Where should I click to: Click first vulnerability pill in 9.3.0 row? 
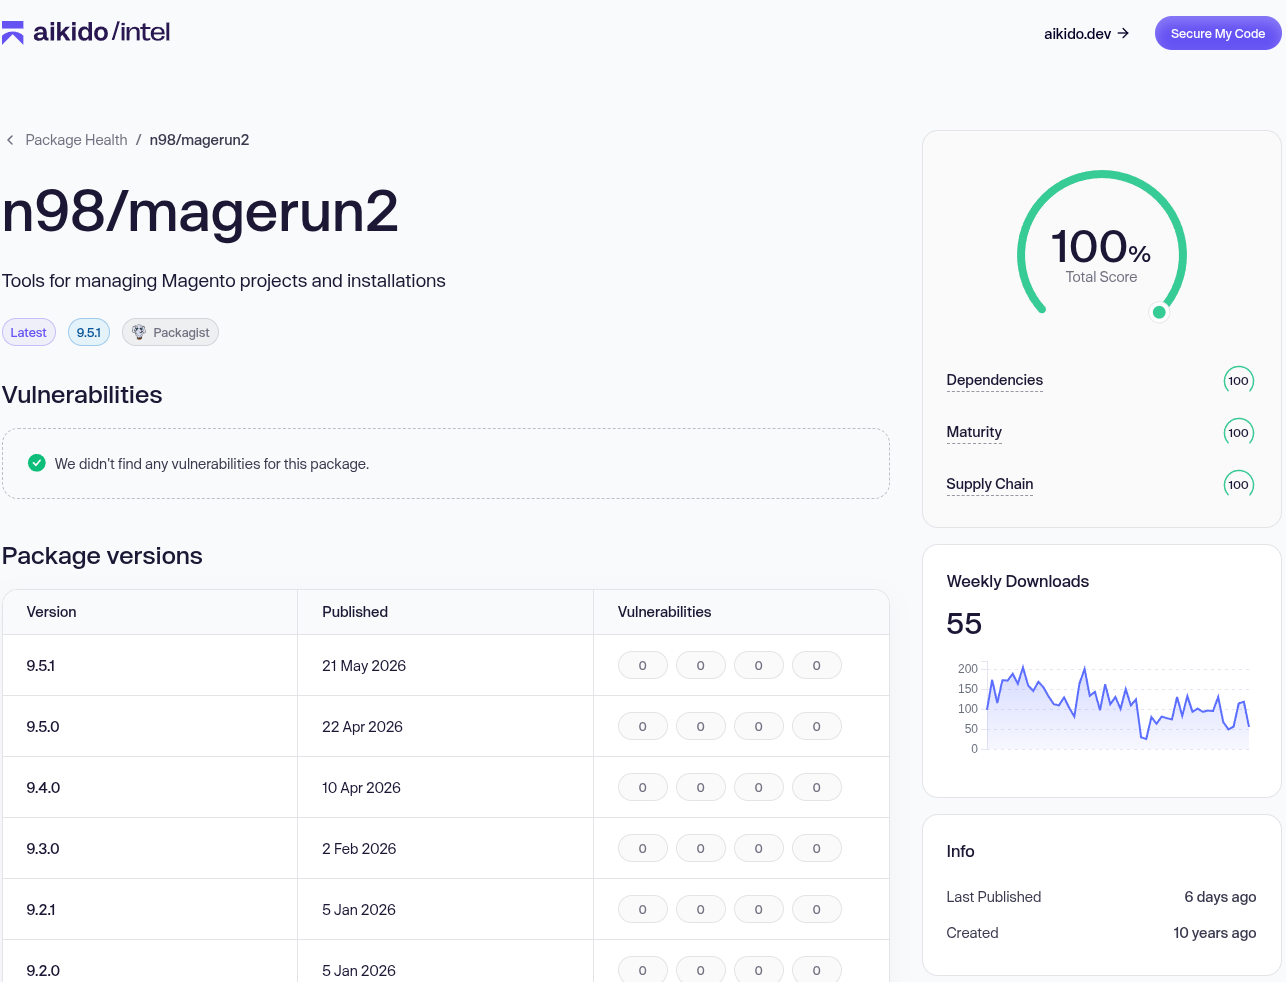point(642,848)
